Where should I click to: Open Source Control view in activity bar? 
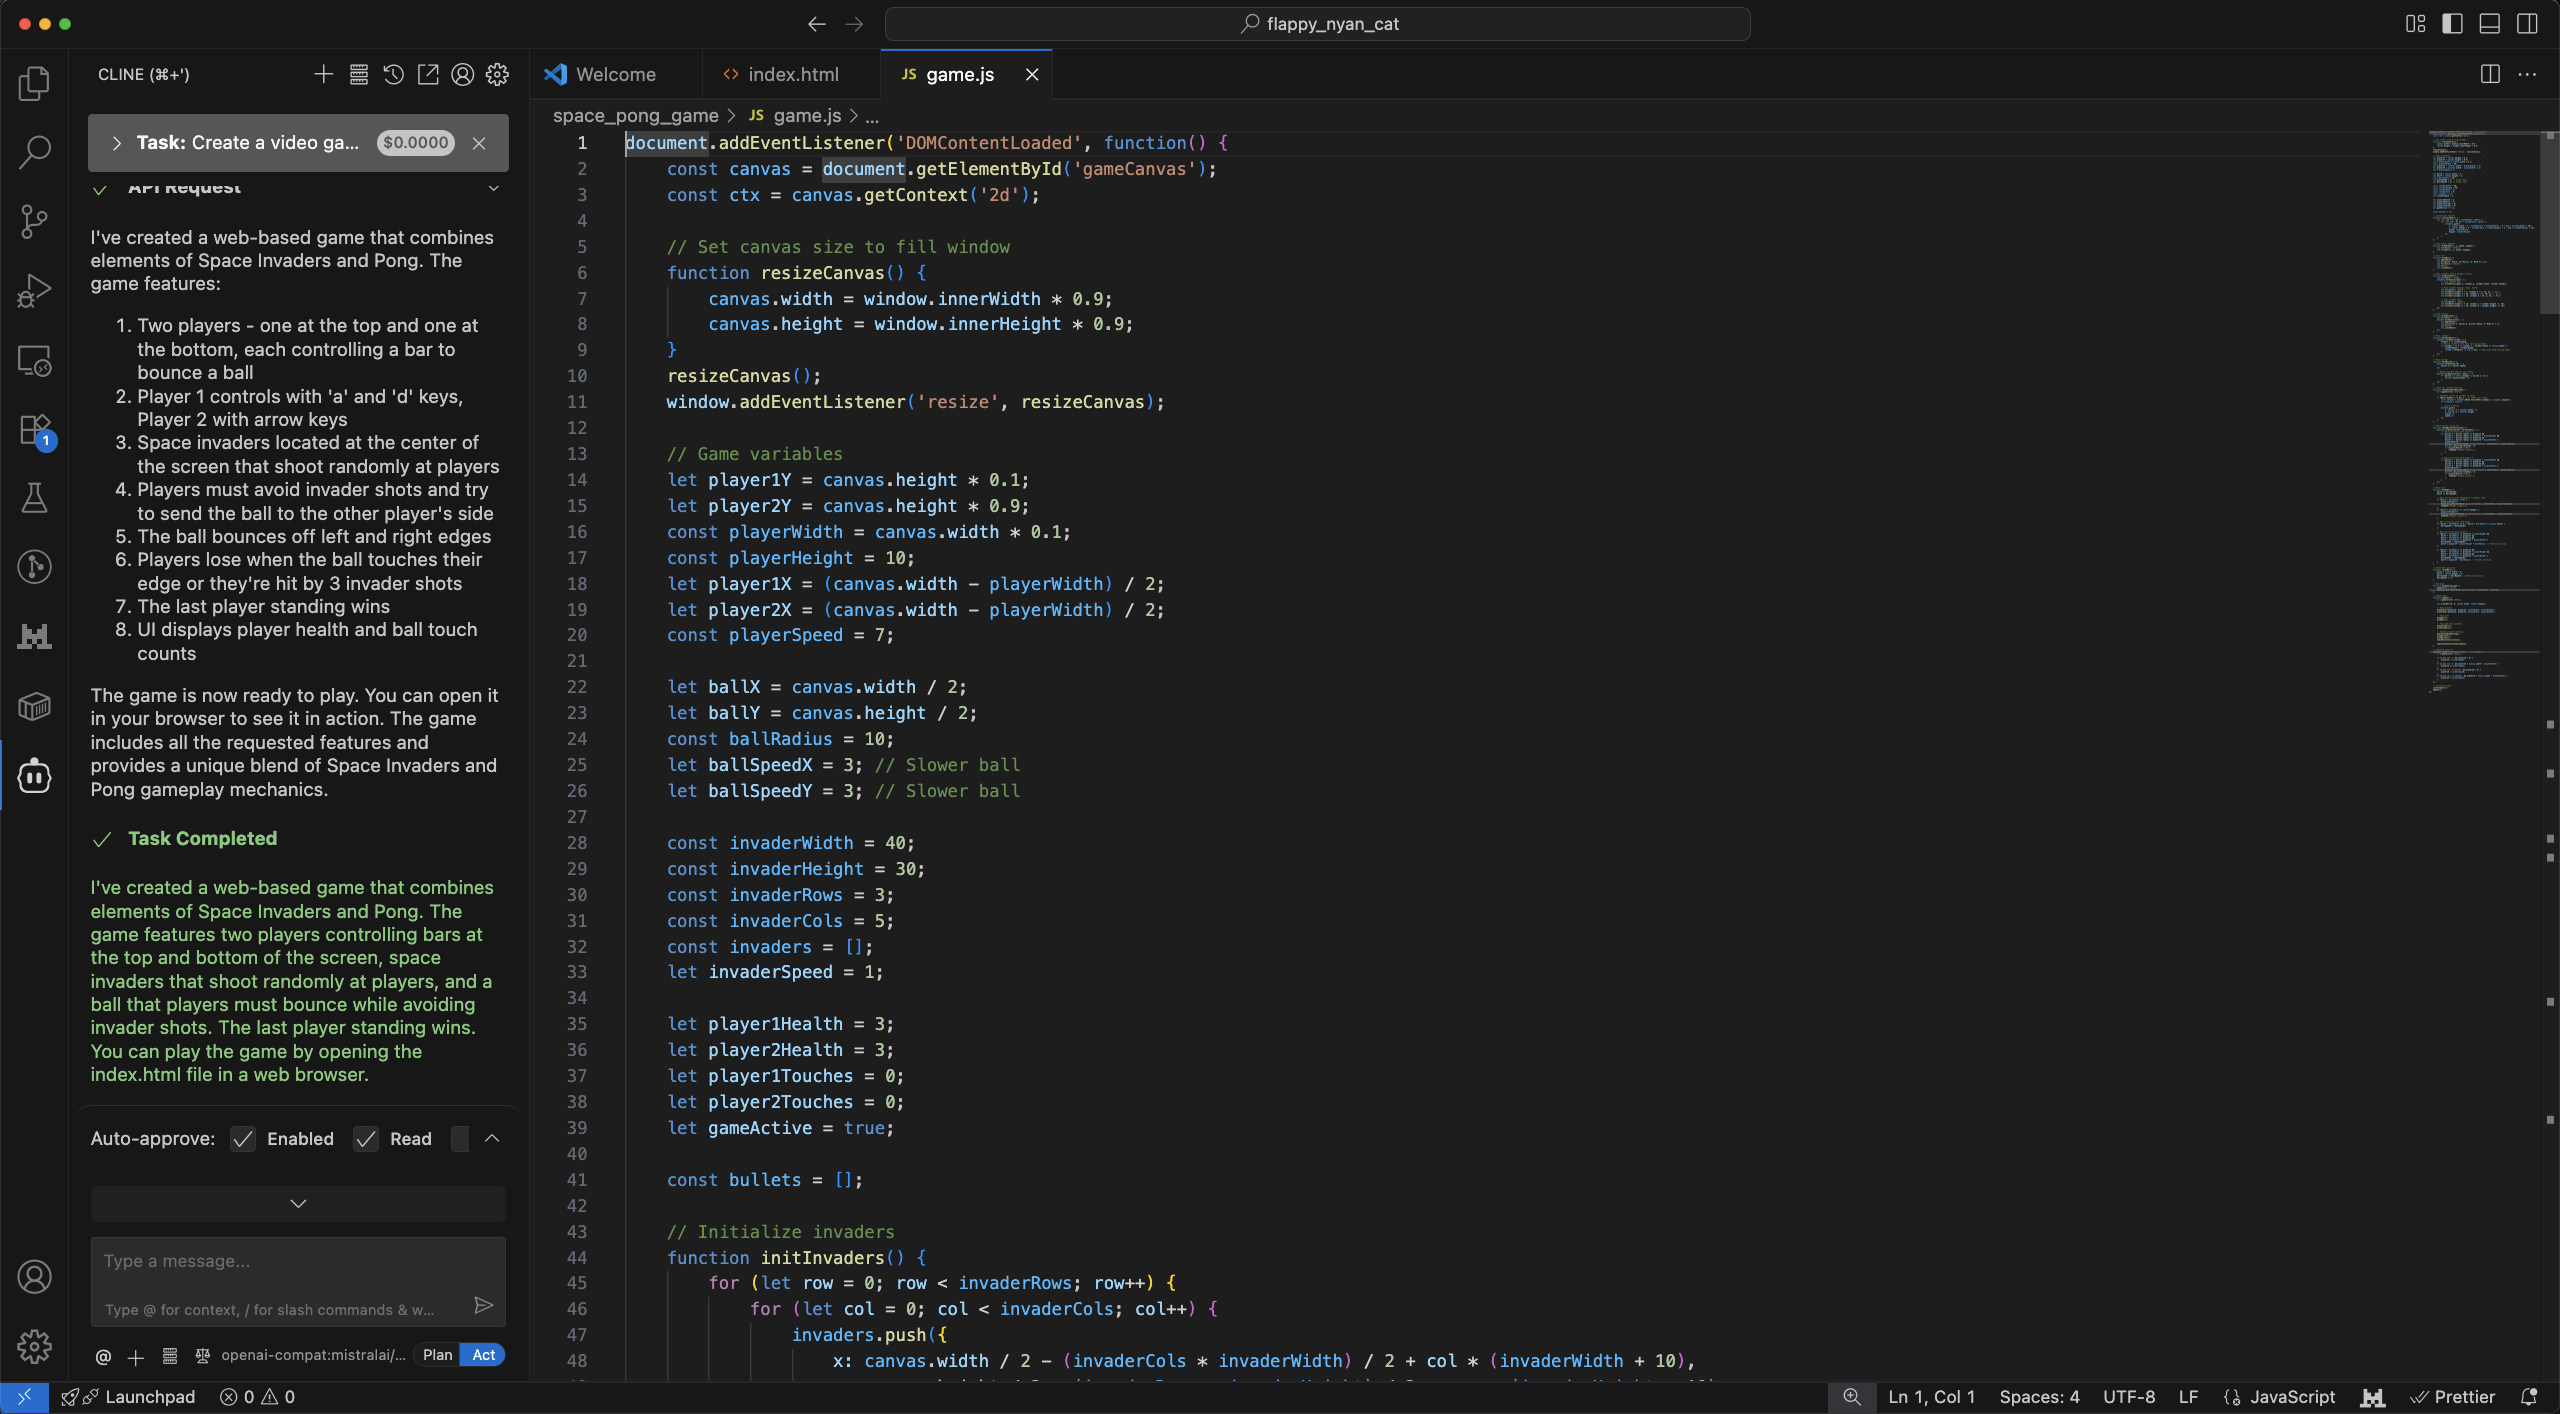(34, 221)
